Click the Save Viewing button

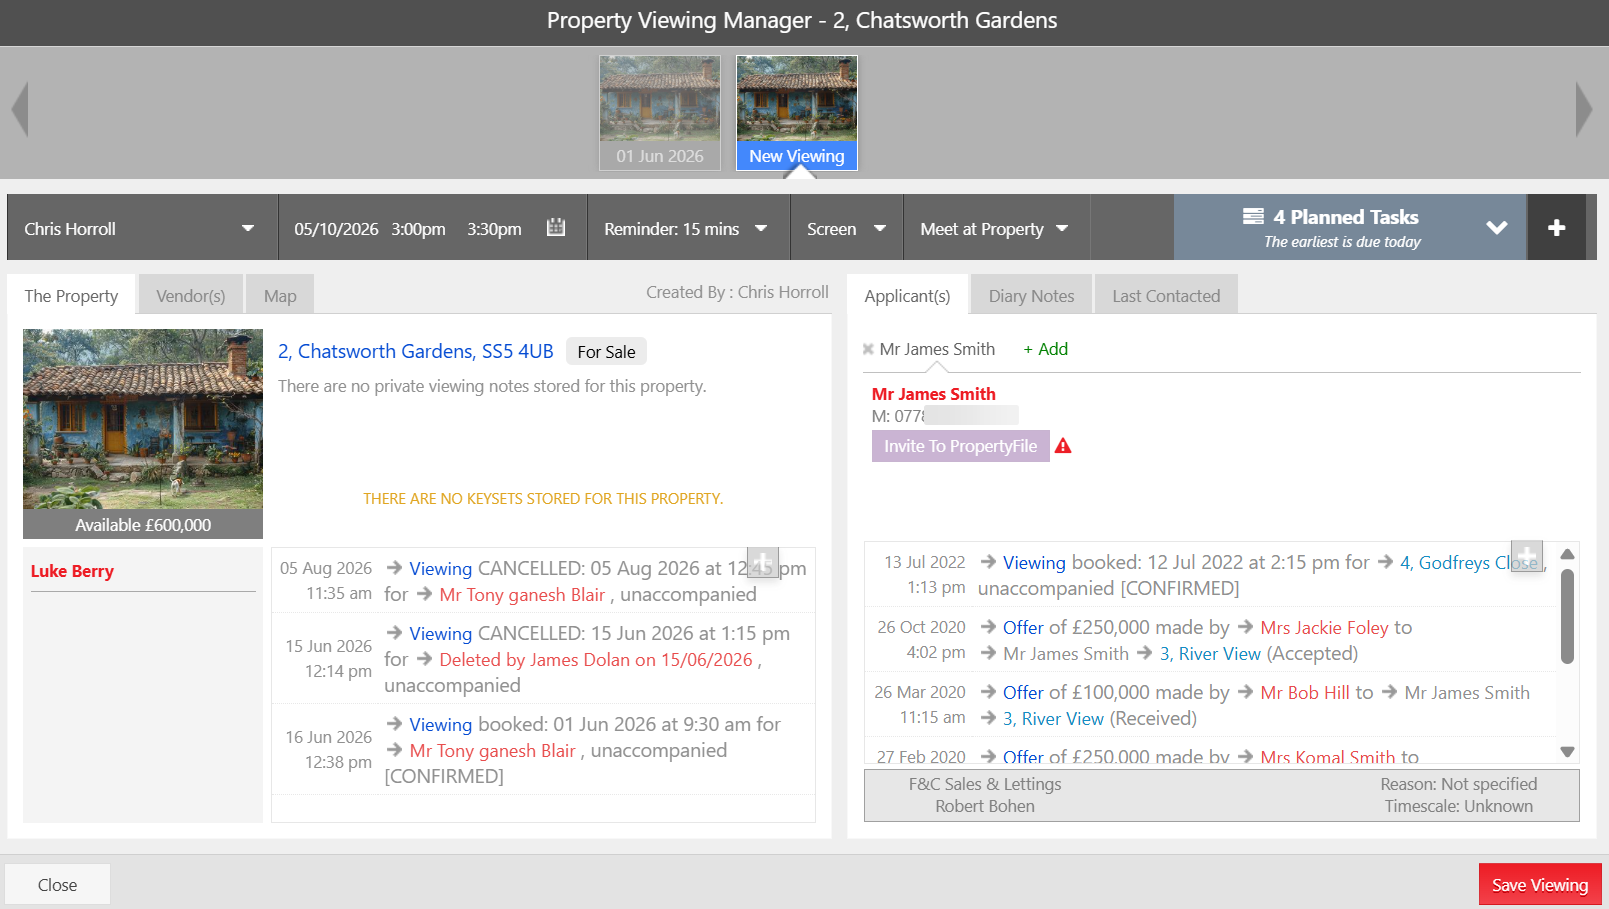tap(1540, 884)
